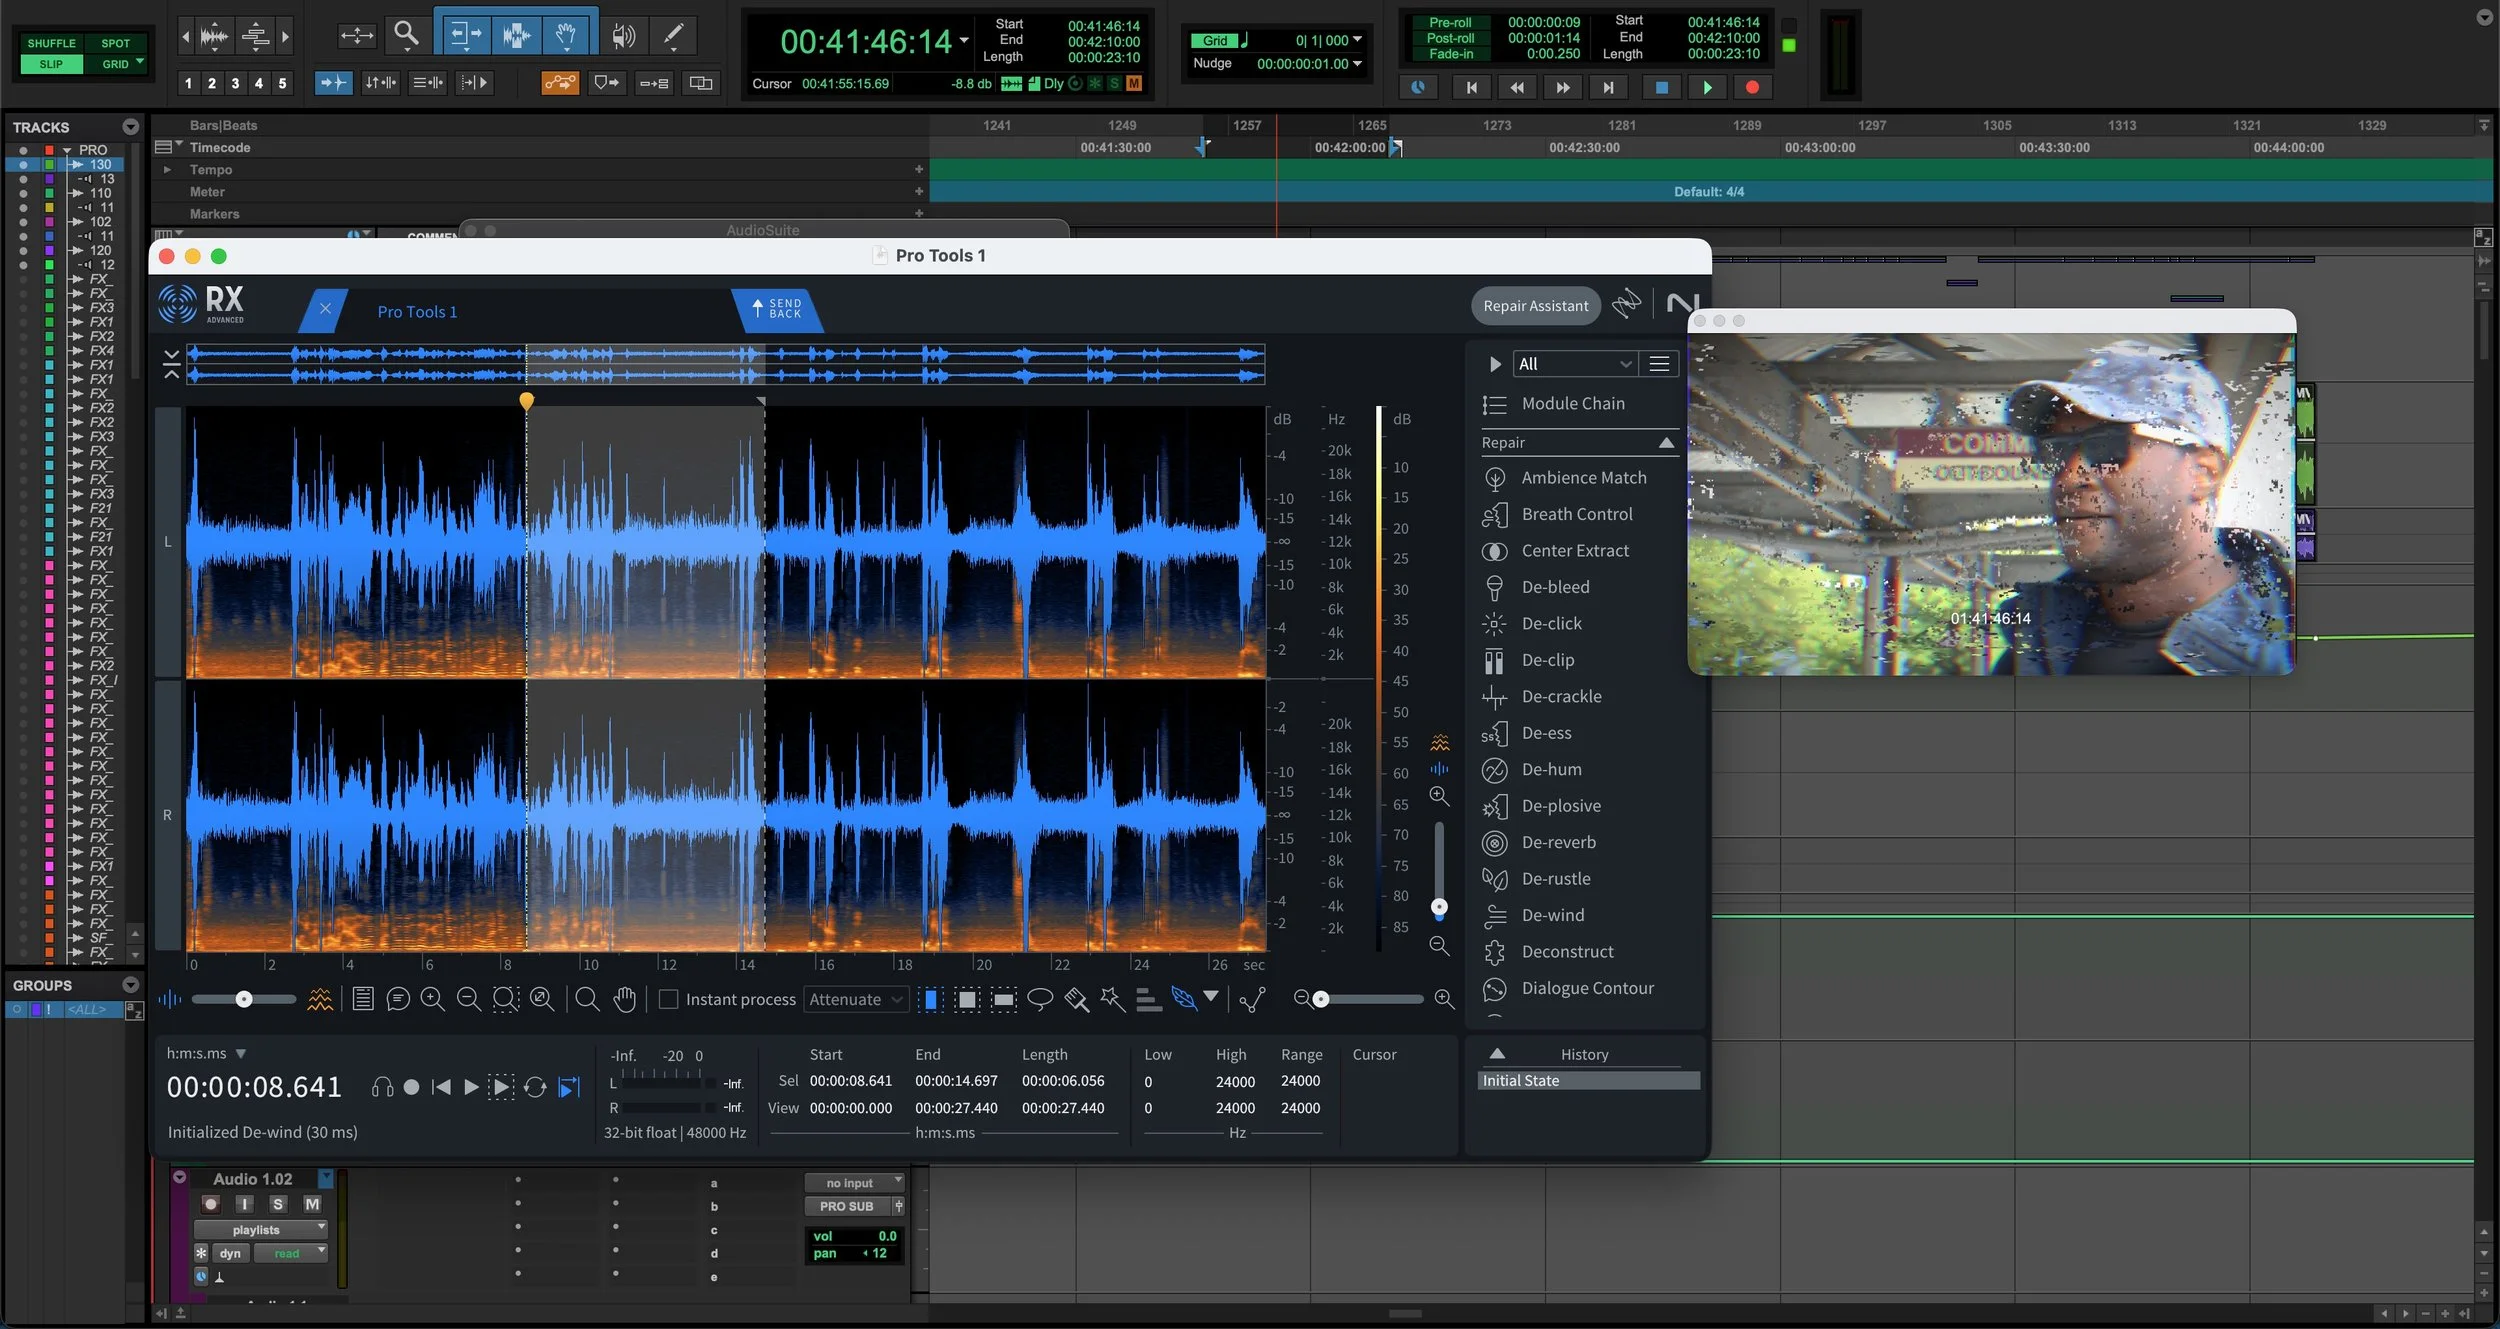Image resolution: width=2500 pixels, height=1329 pixels.
Task: Select the RX magic wand tool
Action: [x=1112, y=999]
